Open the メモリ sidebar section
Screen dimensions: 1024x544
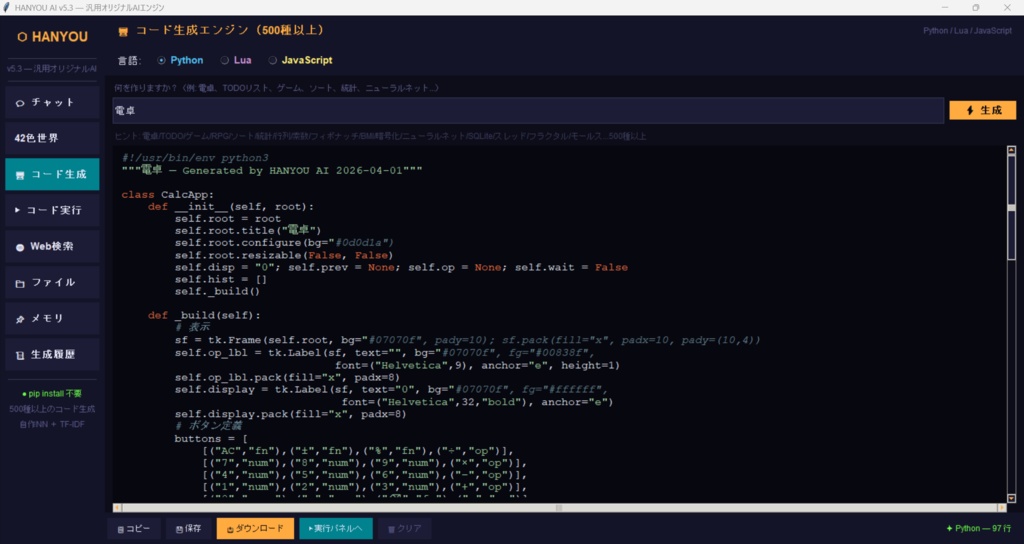(52, 318)
